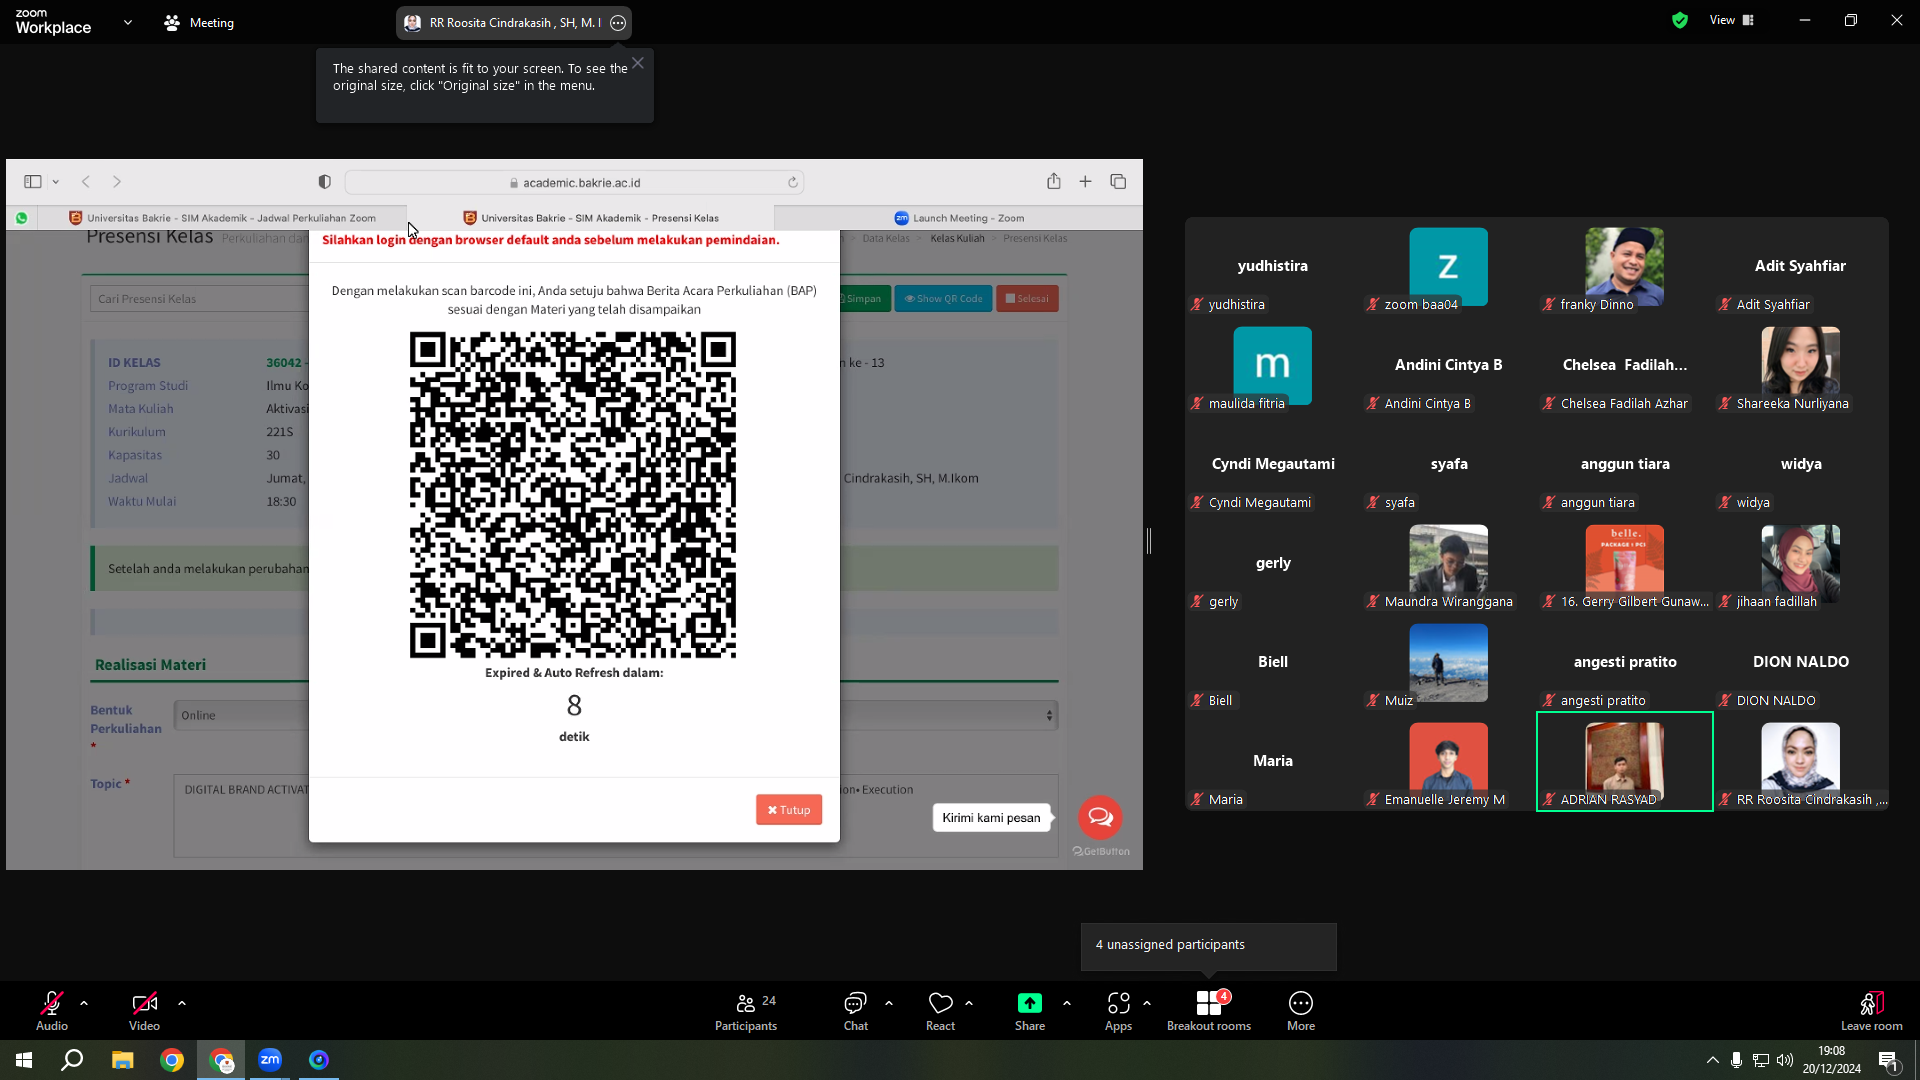The height and width of the screenshot is (1080, 1920).
Task: Click Leave room button
Action: [1872, 1011]
